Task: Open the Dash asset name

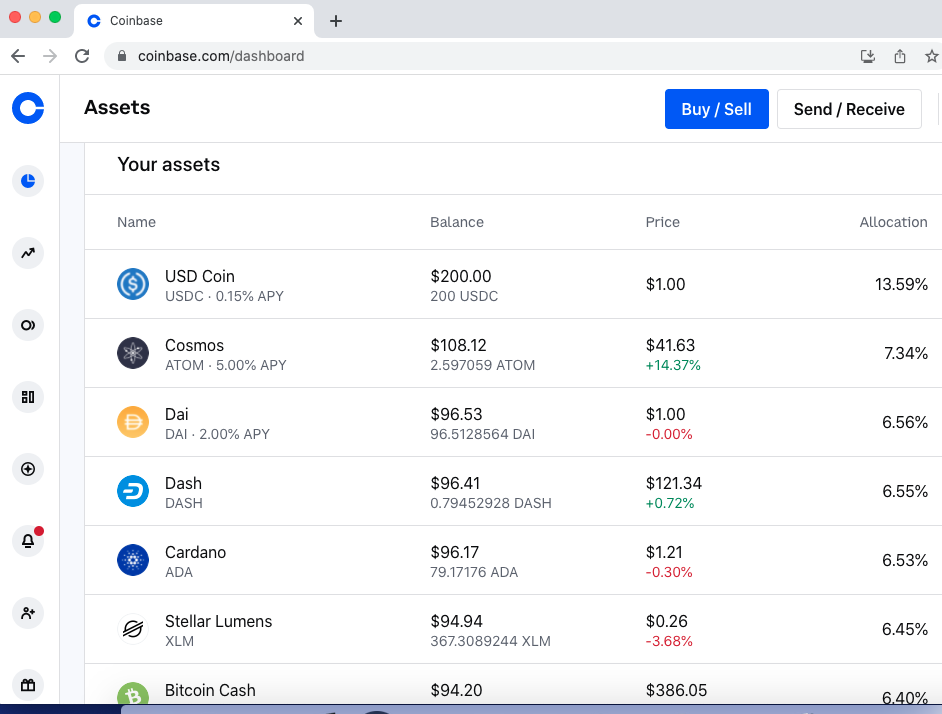Action: click(183, 484)
